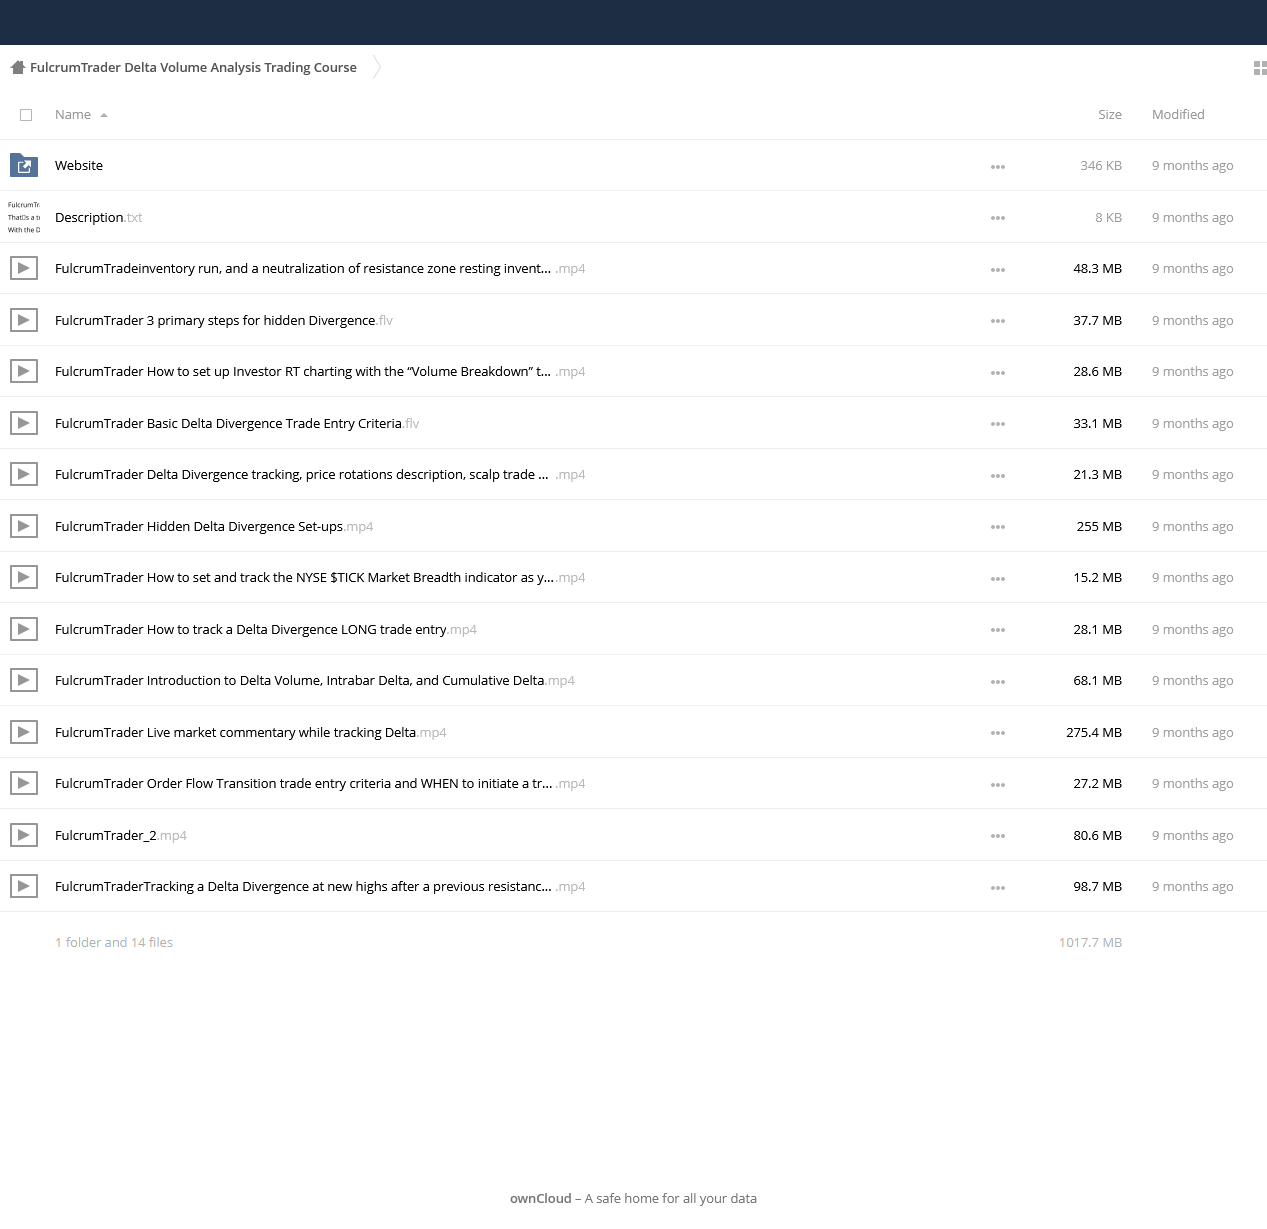
Task: Open 'FulcrumTrader Hidden Delta Divergence Set-ups.mp4'
Action: (x=214, y=527)
